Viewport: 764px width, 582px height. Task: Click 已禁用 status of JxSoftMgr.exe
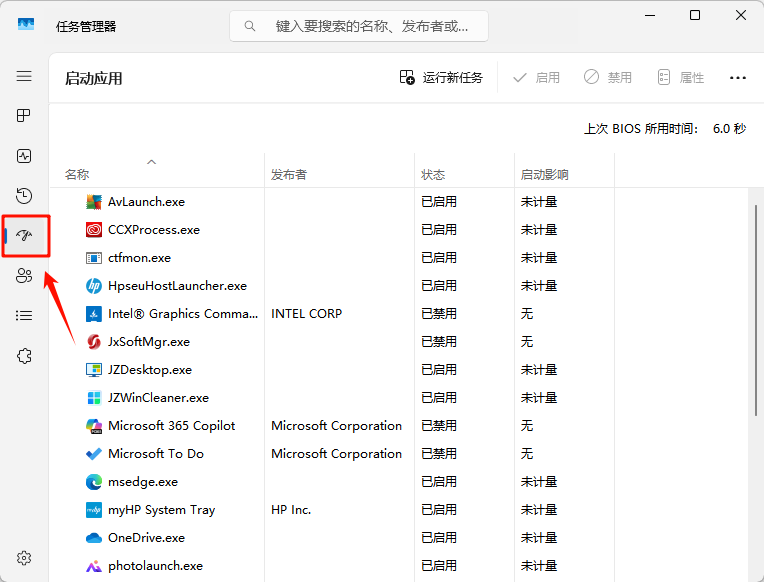click(x=439, y=342)
